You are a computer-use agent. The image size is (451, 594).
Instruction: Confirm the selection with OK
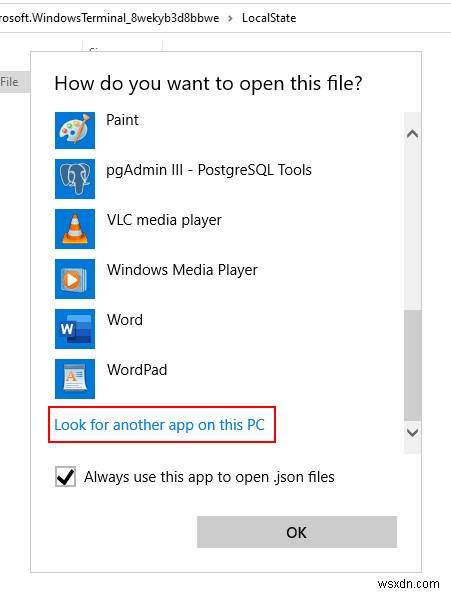(x=297, y=532)
